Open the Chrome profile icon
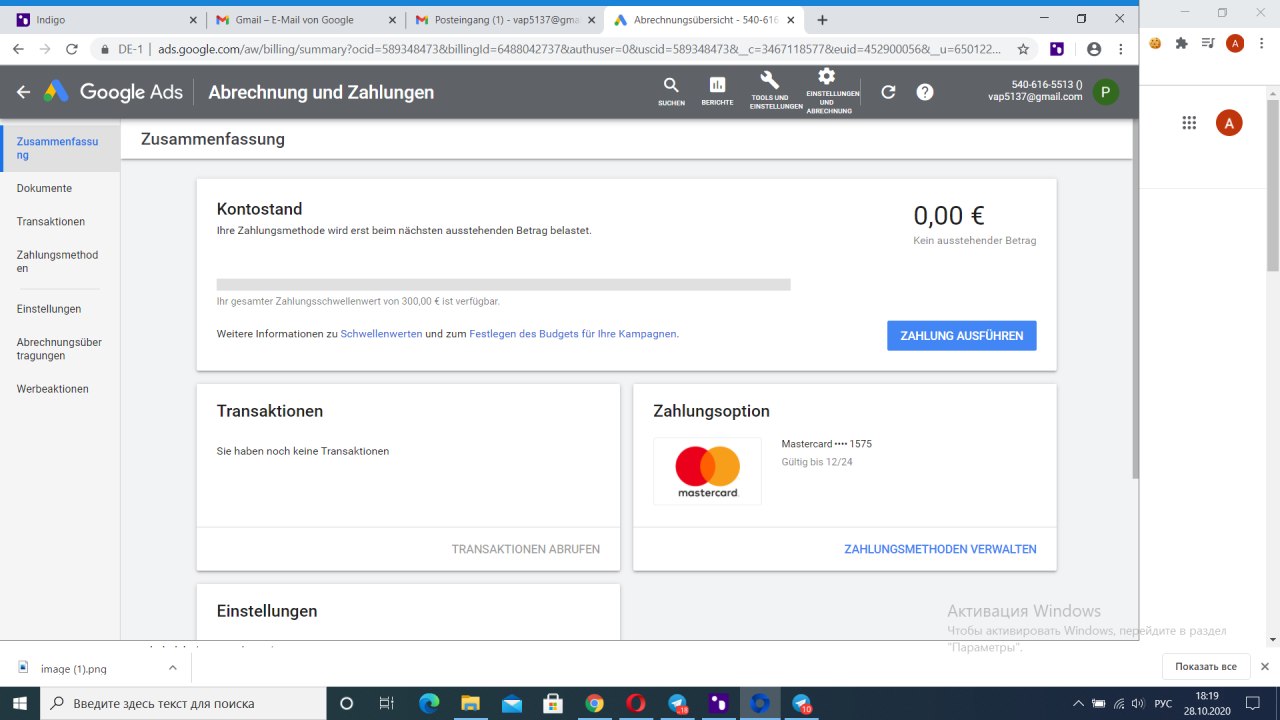 point(1094,49)
